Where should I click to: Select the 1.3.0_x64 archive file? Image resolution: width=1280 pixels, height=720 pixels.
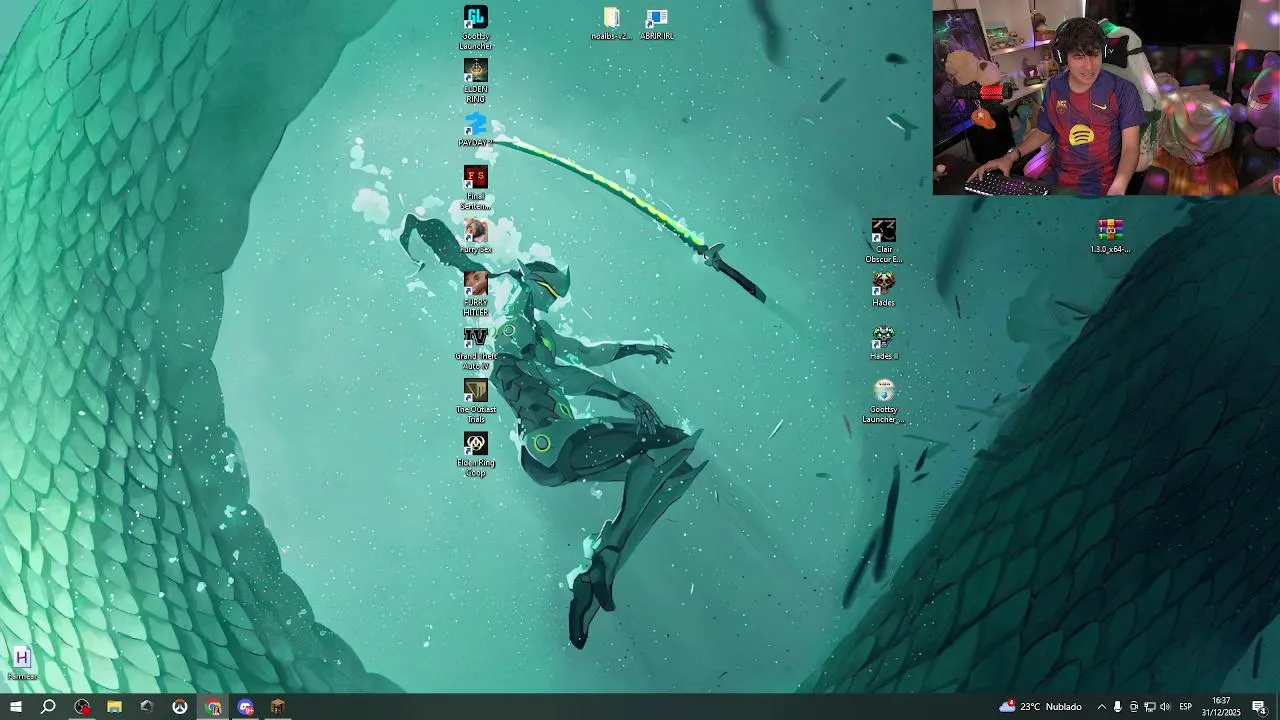point(1111,236)
